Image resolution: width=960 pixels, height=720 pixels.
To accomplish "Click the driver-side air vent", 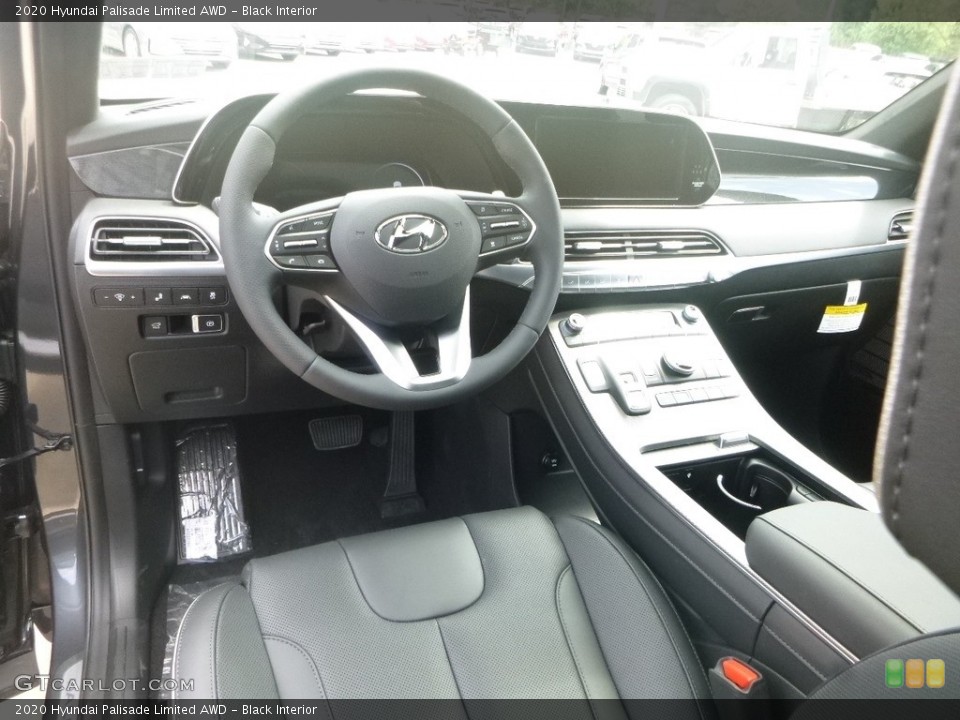I will click(151, 241).
